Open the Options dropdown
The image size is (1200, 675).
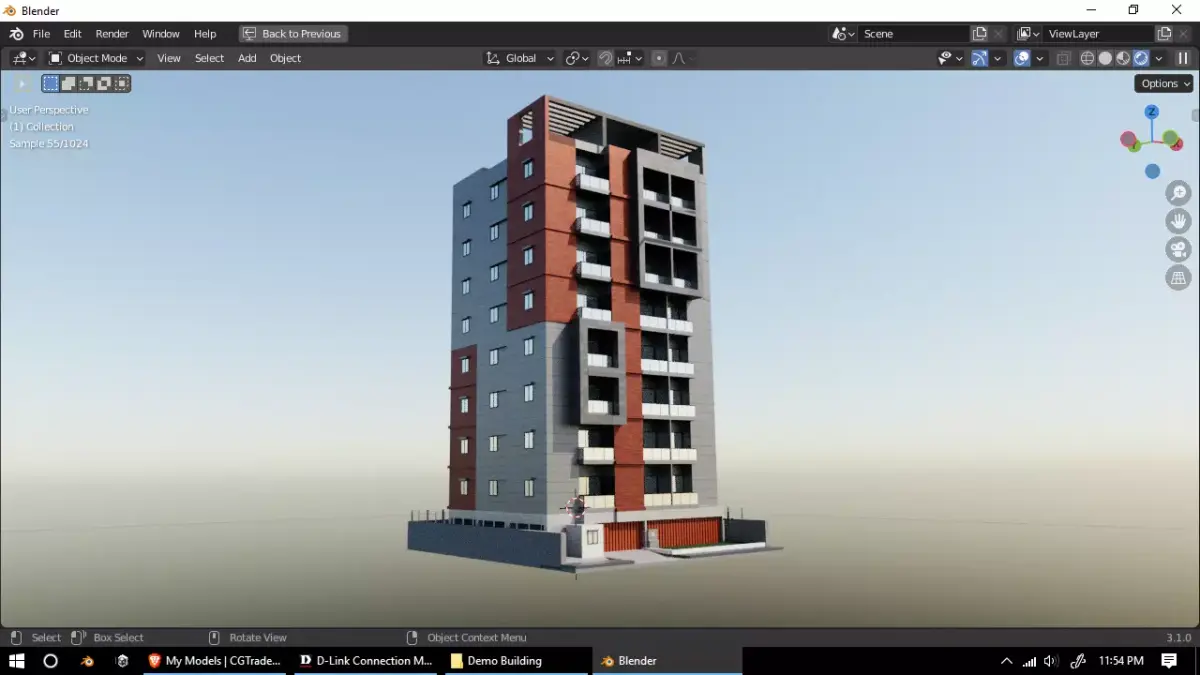click(1165, 84)
